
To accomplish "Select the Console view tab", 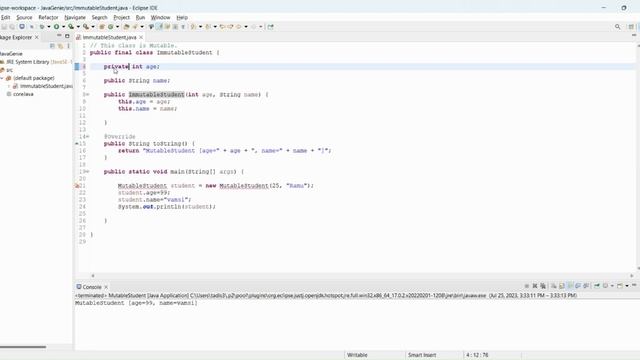I will [x=92, y=287].
